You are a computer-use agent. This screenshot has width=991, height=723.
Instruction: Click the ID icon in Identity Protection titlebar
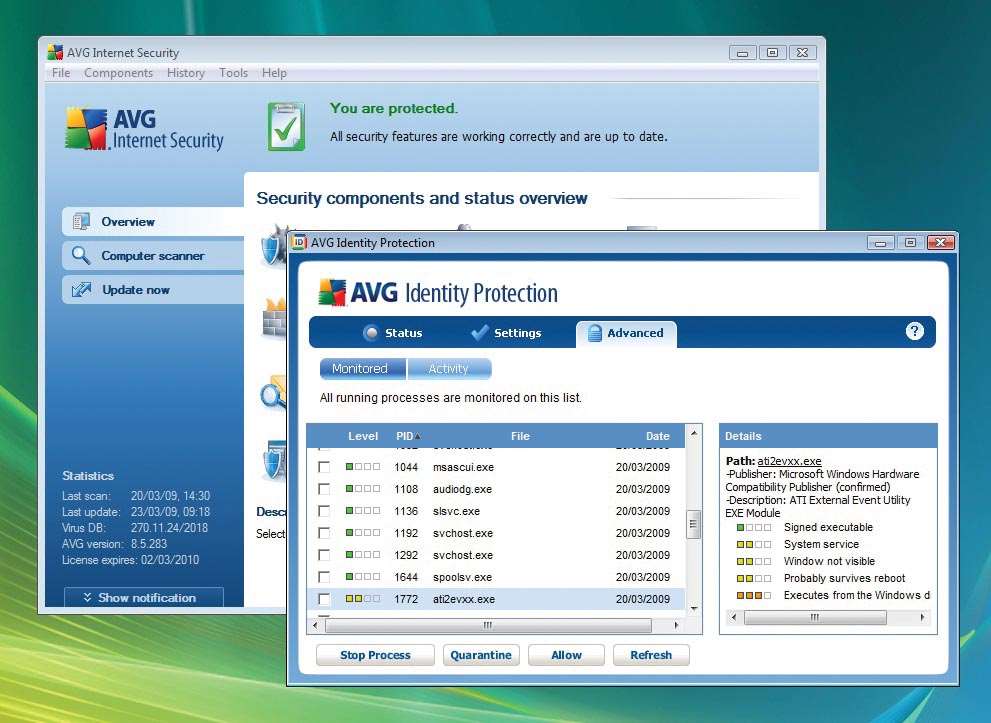pos(299,242)
